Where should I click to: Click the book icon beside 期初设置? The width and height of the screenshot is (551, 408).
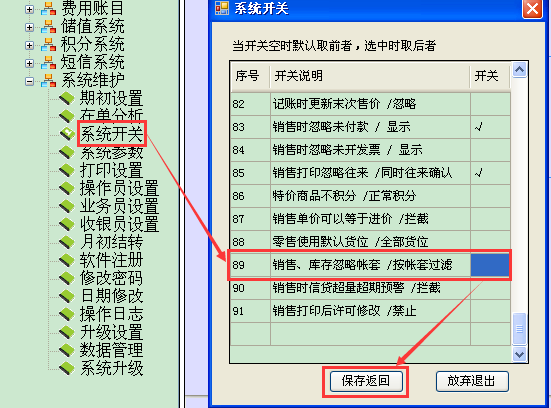click(x=66, y=98)
